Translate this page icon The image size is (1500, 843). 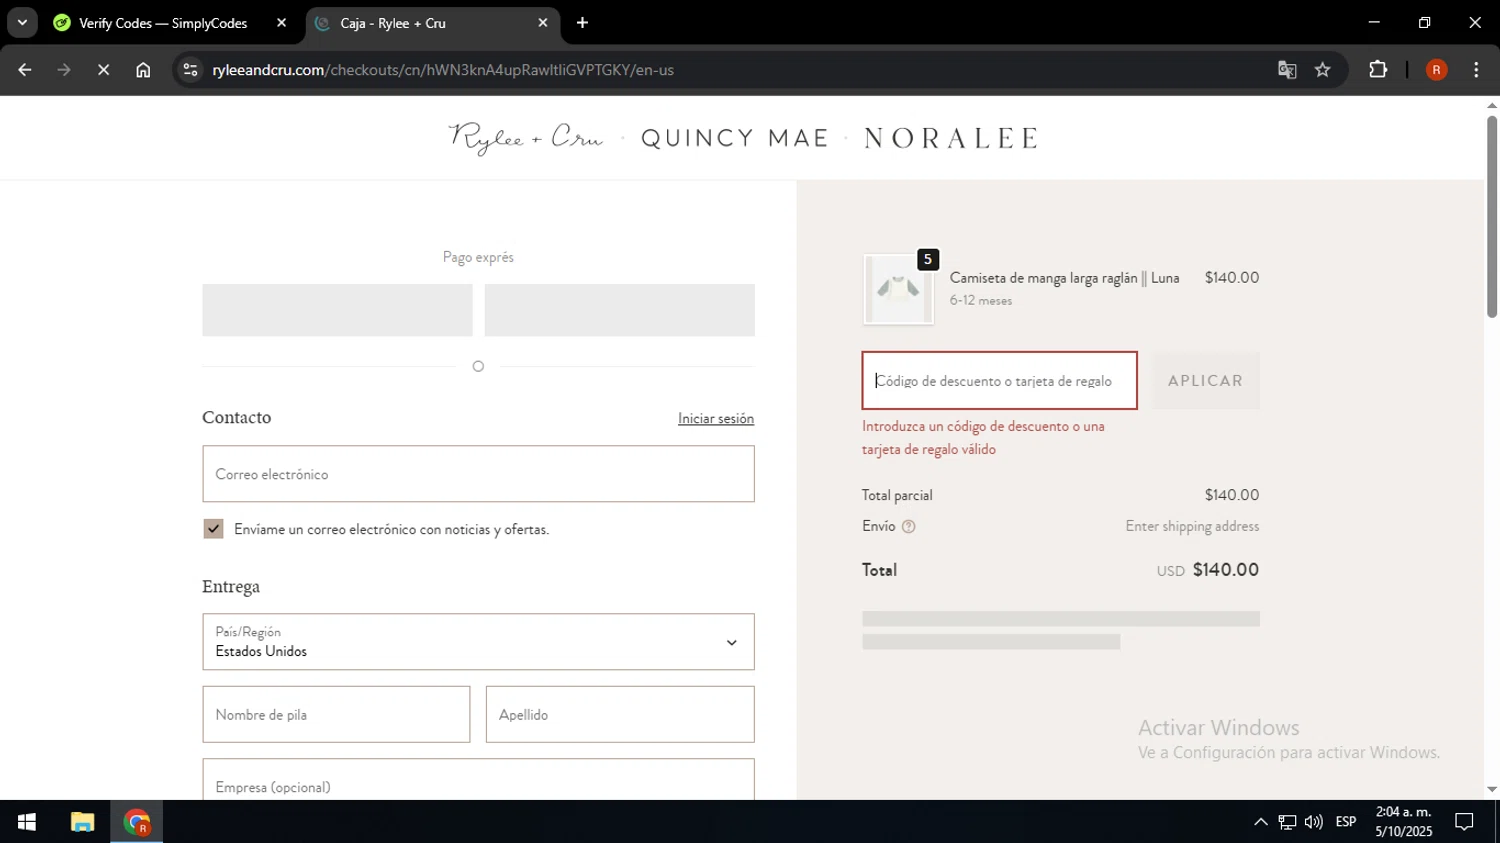point(1287,70)
